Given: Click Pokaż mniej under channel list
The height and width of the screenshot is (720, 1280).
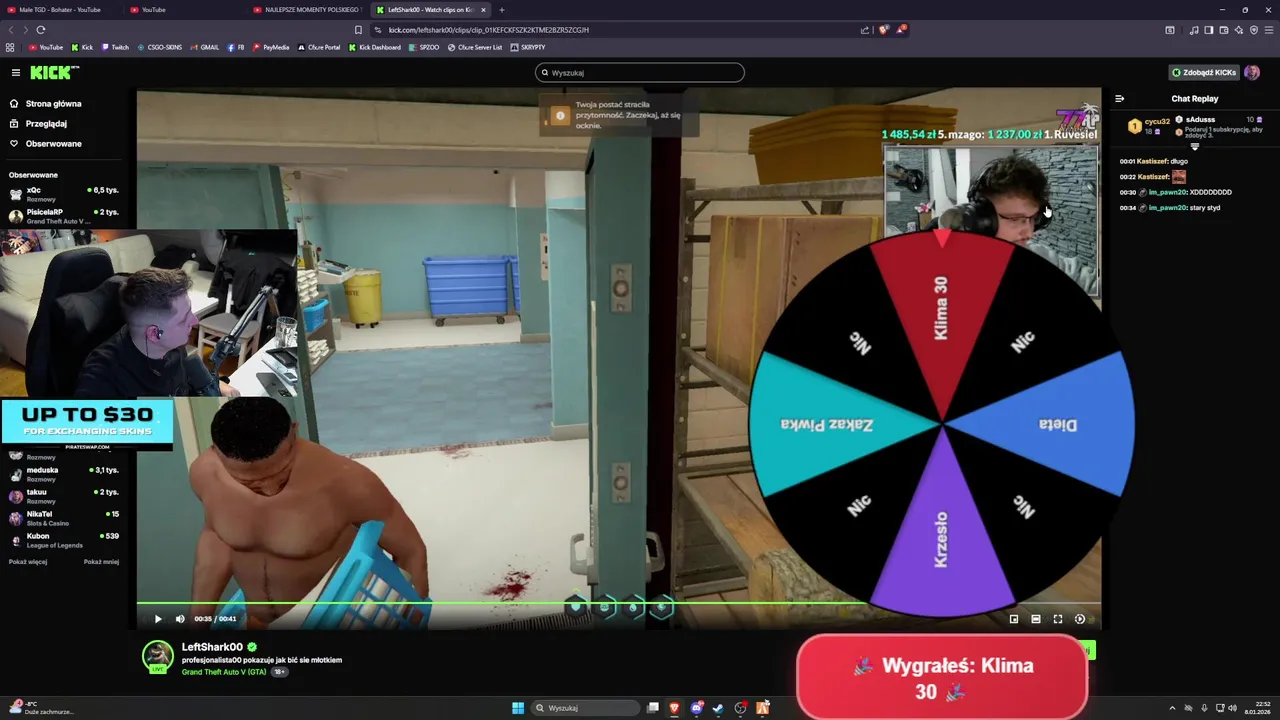Looking at the screenshot, I should (101, 562).
